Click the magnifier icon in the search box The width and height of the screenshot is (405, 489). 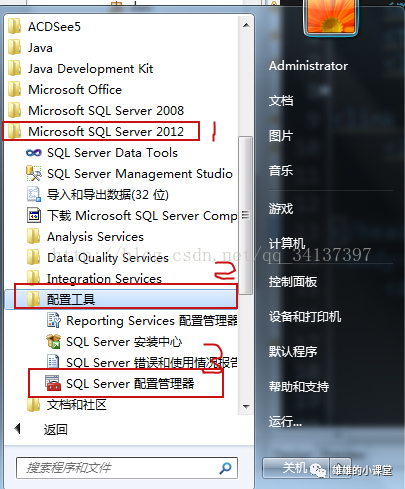click(226, 468)
